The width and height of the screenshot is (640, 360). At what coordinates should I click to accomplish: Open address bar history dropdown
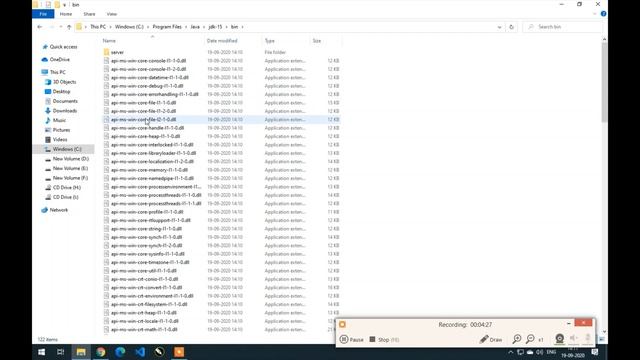(x=499, y=27)
